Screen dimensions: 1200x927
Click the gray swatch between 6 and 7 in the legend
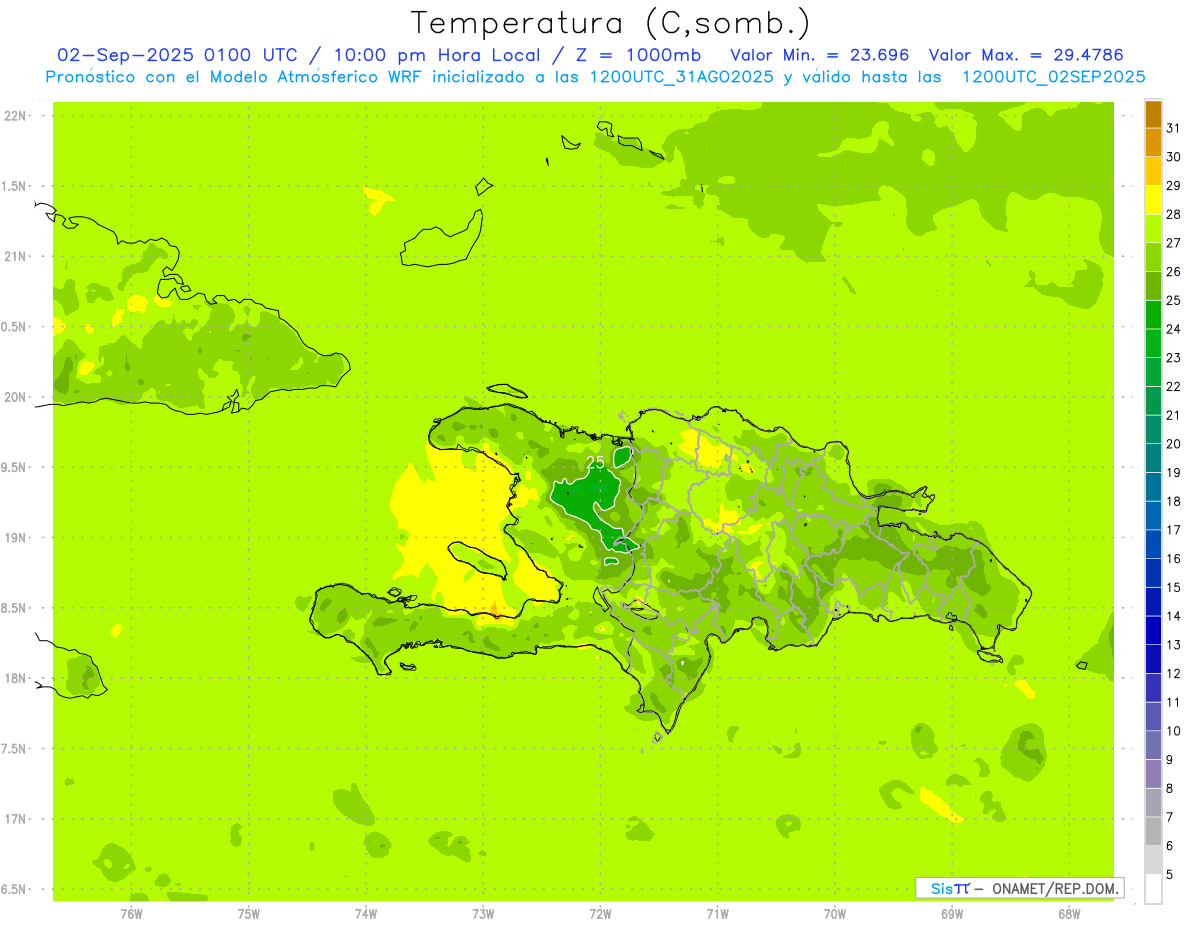coord(1153,832)
